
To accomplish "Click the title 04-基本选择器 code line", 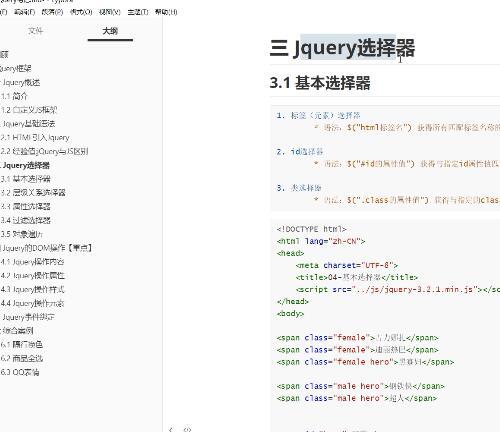I will (x=357, y=277).
